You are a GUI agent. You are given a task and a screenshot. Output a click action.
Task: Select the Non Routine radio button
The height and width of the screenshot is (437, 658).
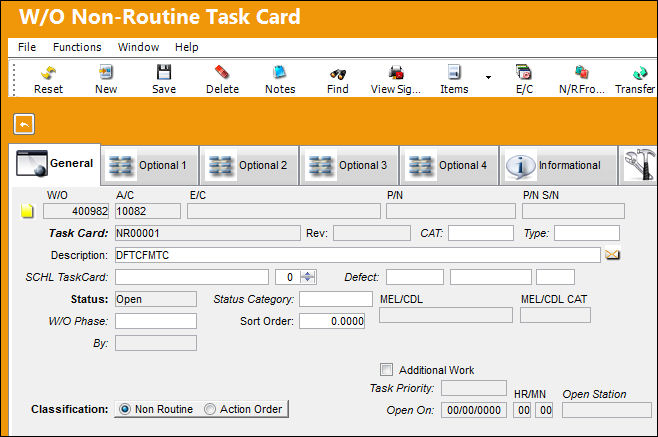click(125, 409)
